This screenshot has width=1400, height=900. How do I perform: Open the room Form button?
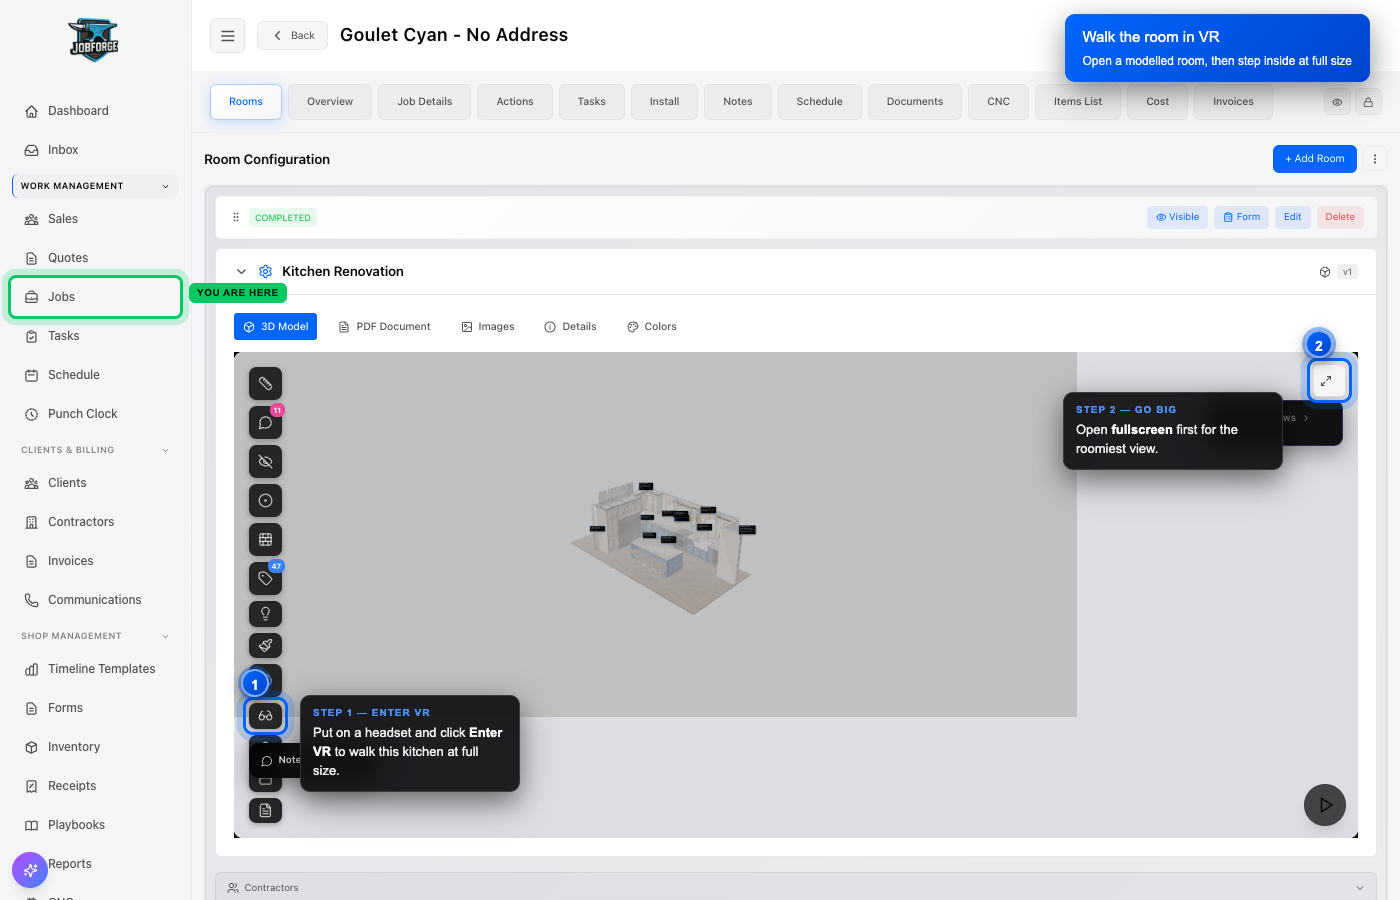point(1241,217)
